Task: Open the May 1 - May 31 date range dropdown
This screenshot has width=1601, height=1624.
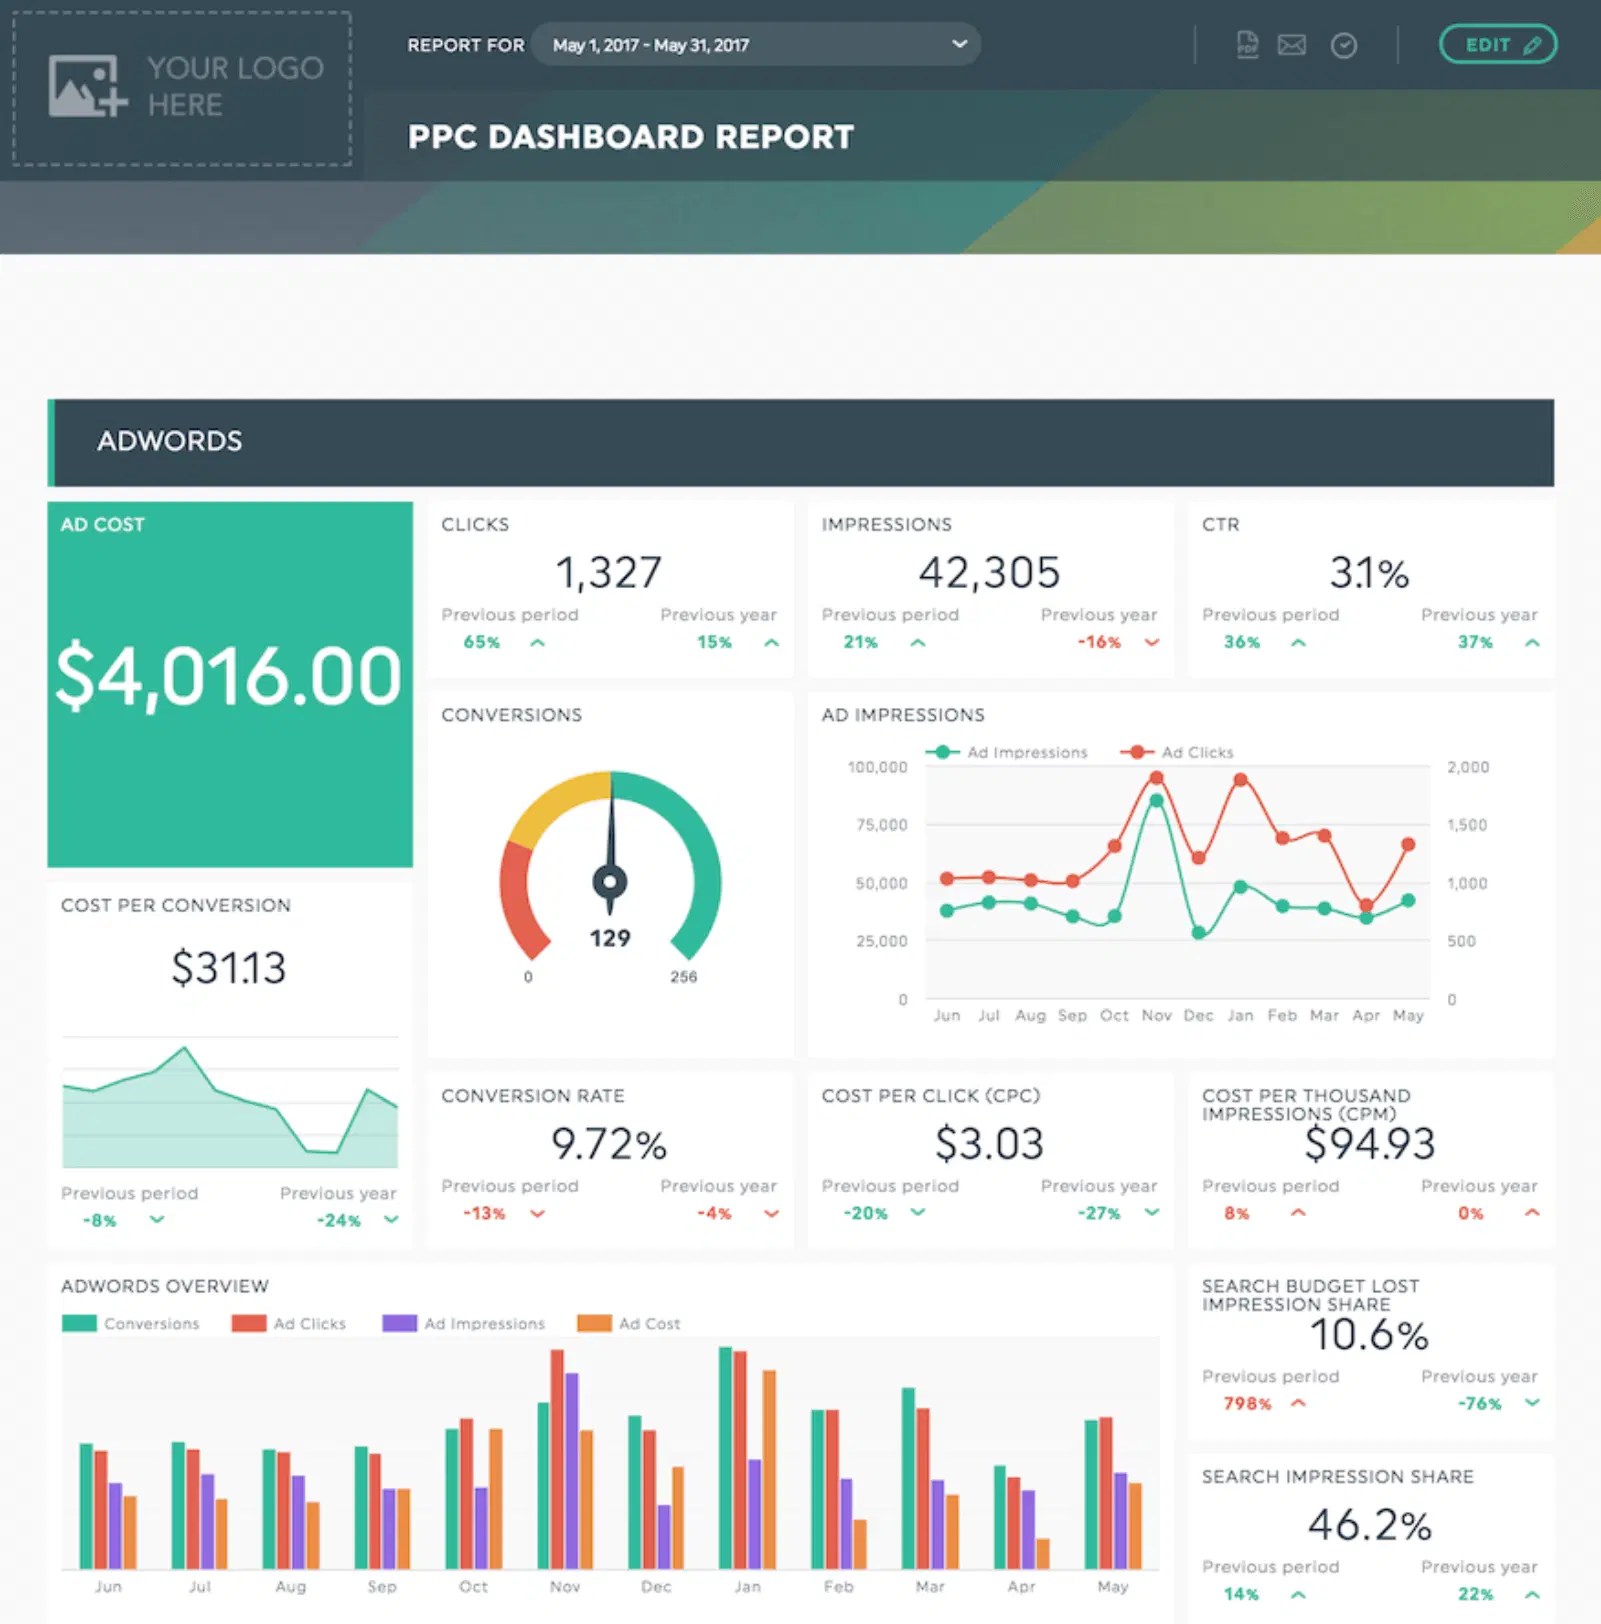Action: [x=756, y=44]
